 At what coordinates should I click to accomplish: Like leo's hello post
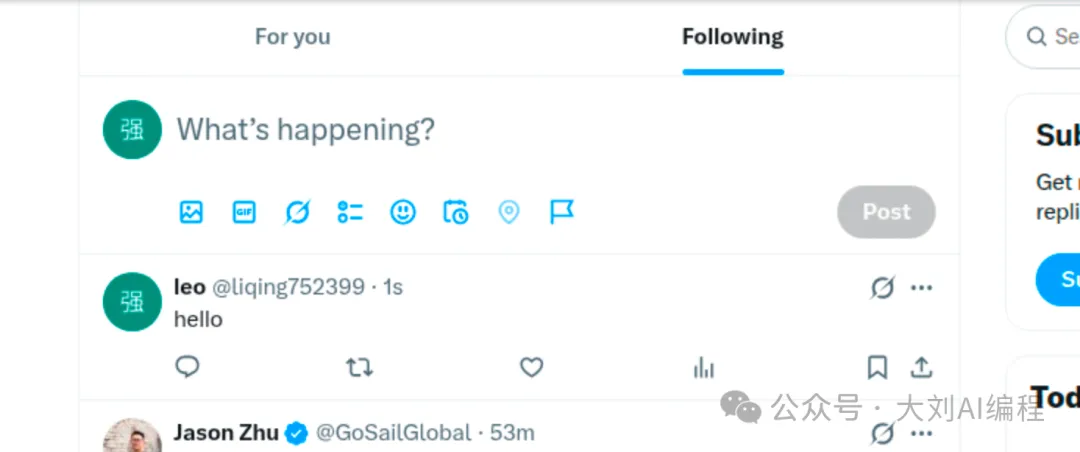(531, 368)
